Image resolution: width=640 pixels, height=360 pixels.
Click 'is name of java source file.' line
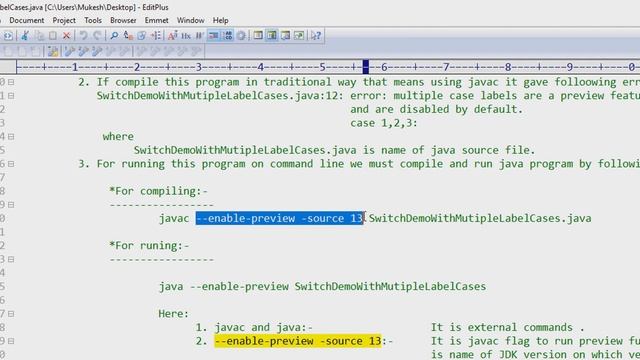449,150
